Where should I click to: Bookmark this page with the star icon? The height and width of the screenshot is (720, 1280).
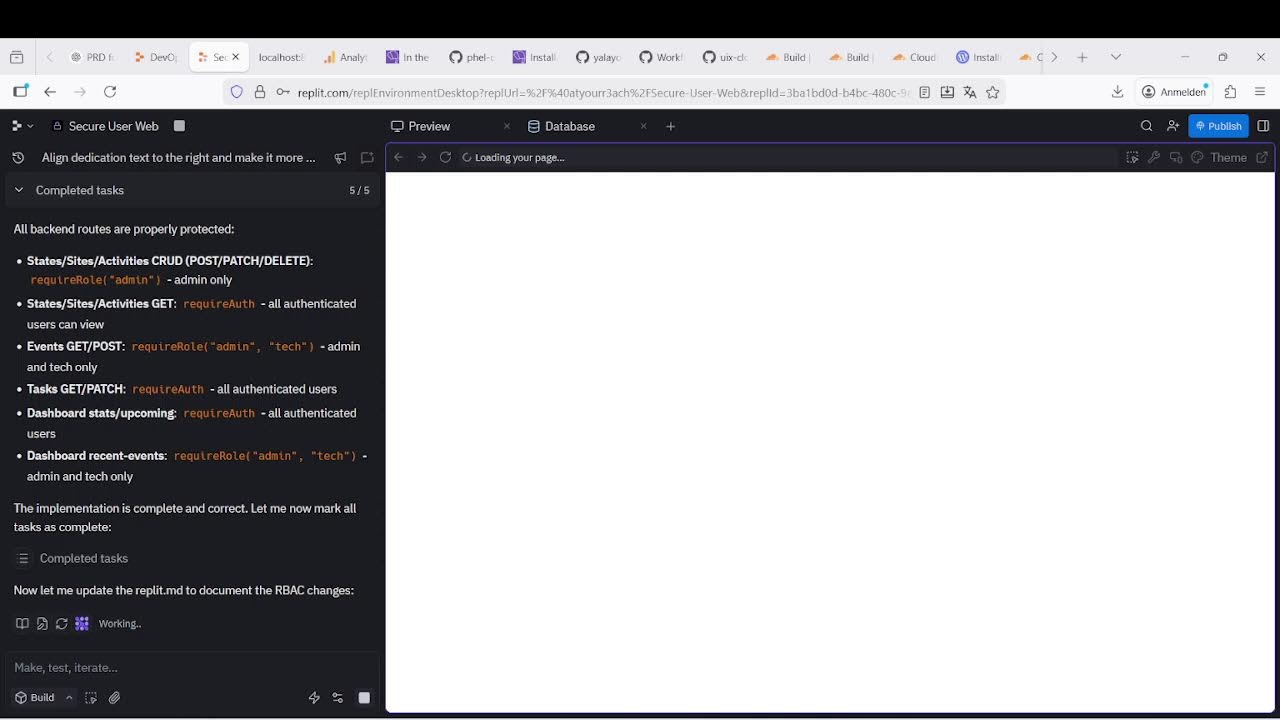coord(993,92)
